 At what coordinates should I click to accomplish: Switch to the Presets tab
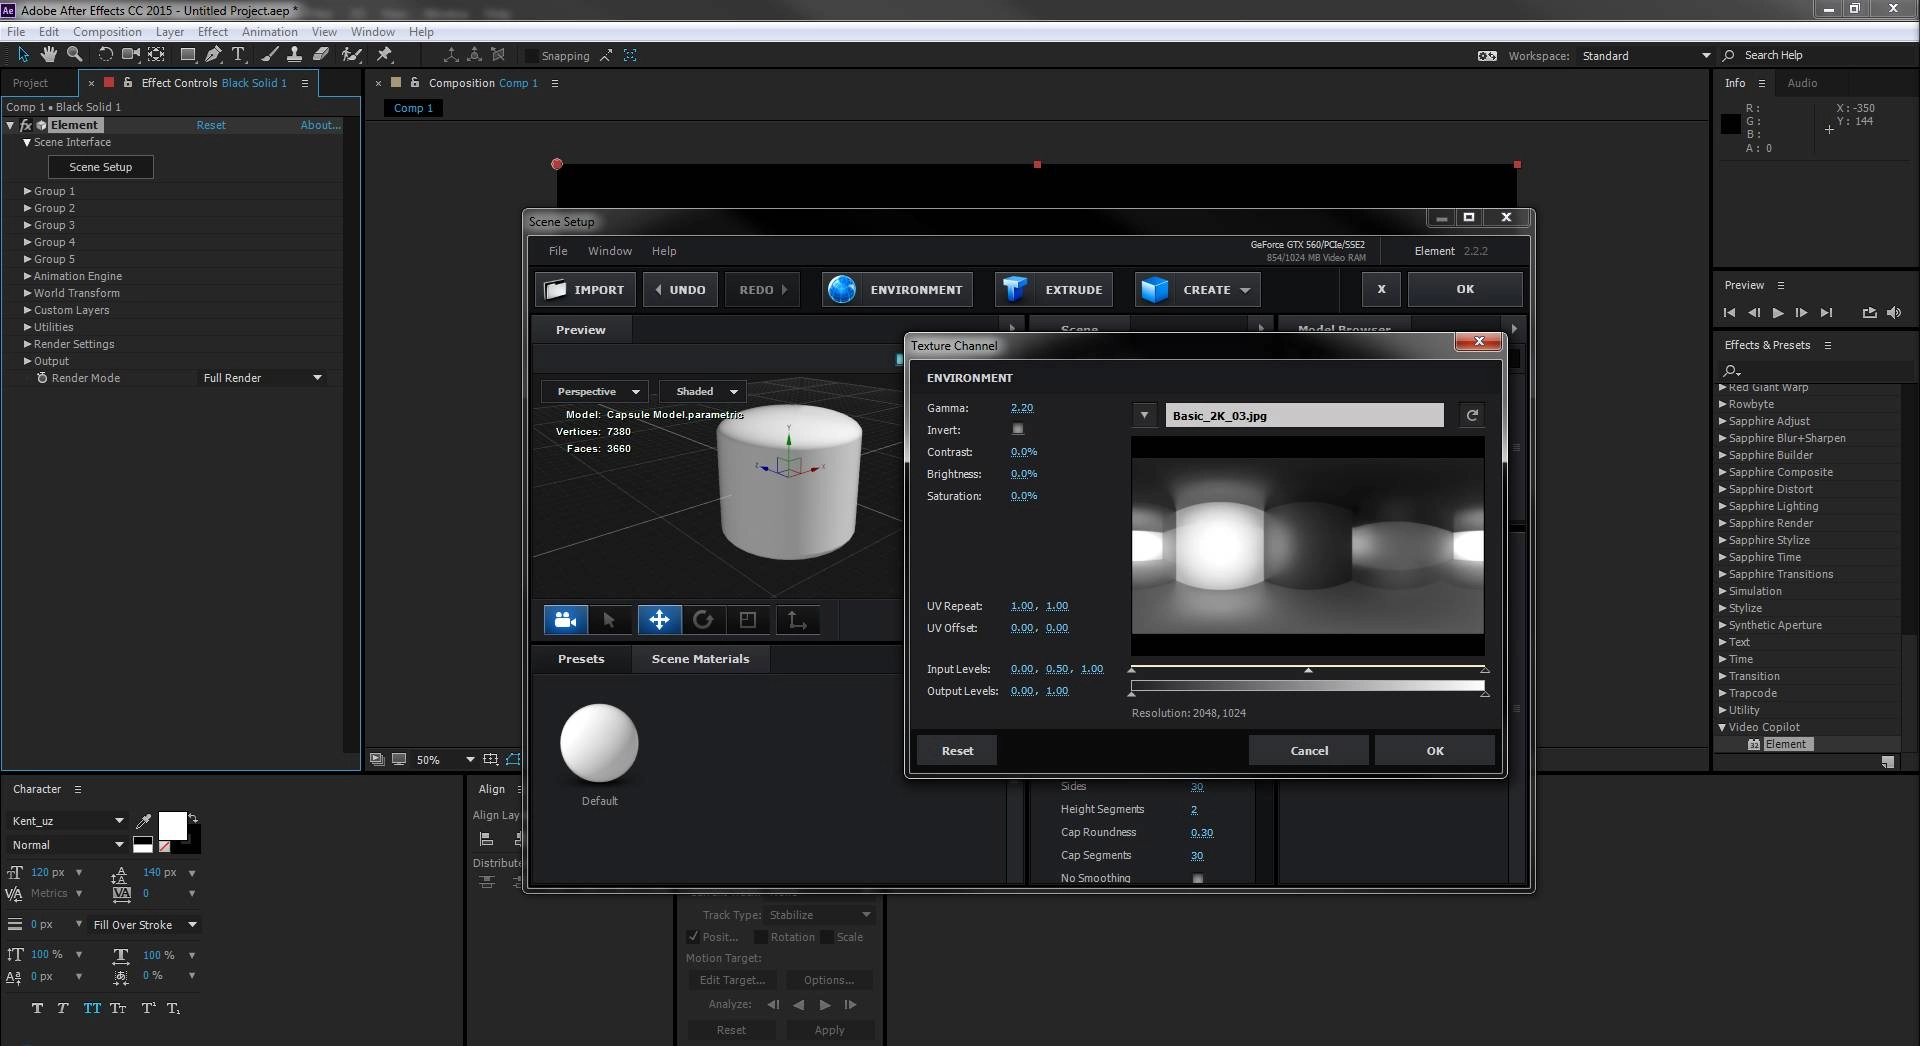pyautogui.click(x=581, y=659)
